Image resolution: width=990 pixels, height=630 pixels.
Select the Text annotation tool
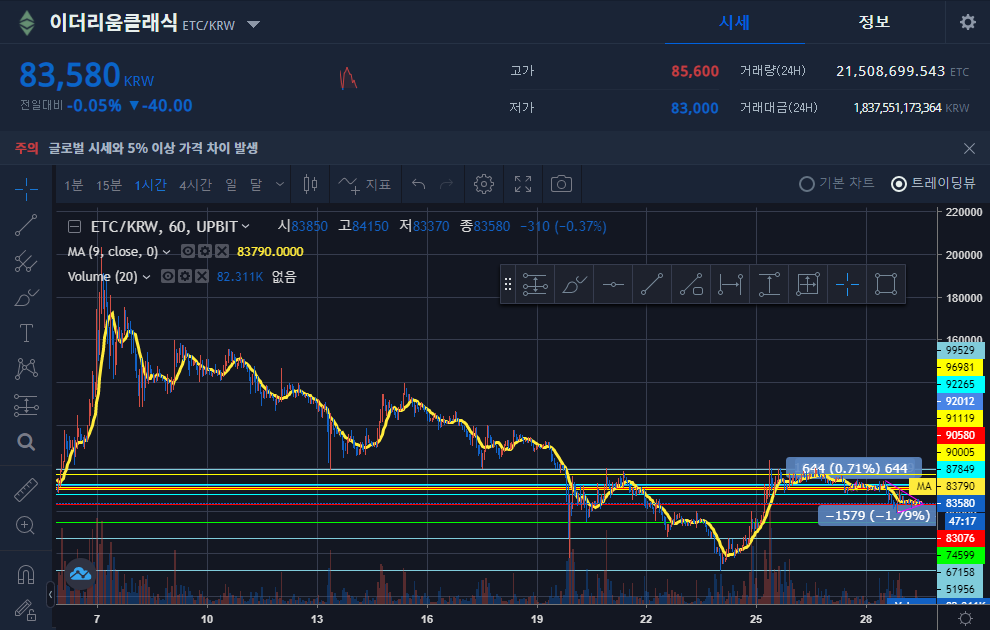[x=25, y=333]
